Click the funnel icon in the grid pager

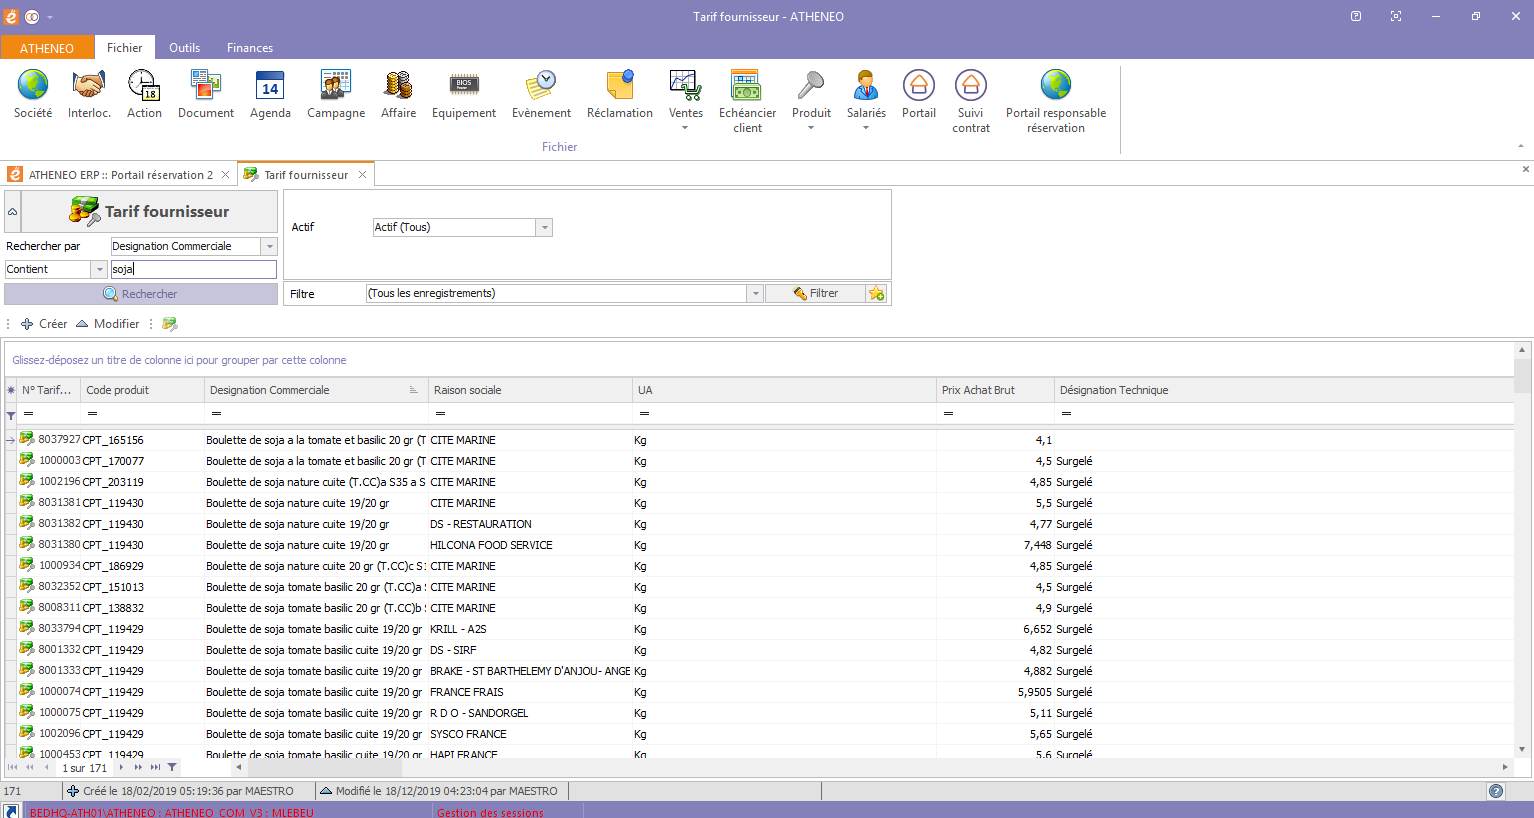tap(172, 768)
